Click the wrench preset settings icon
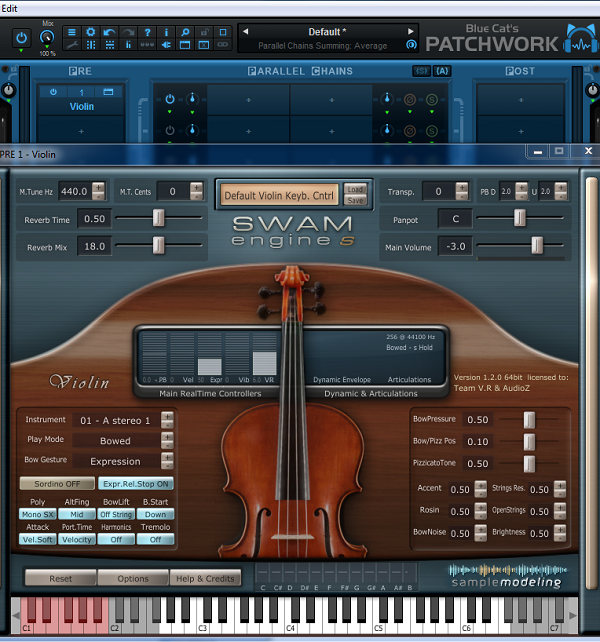 point(72,45)
